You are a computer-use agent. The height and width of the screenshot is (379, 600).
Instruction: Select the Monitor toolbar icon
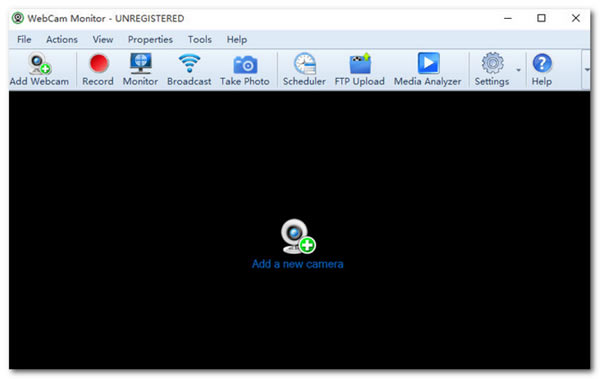(x=140, y=63)
